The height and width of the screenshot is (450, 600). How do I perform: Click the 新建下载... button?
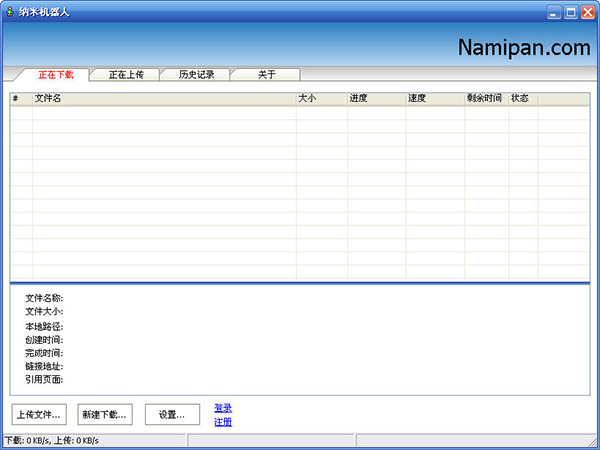[x=105, y=414]
